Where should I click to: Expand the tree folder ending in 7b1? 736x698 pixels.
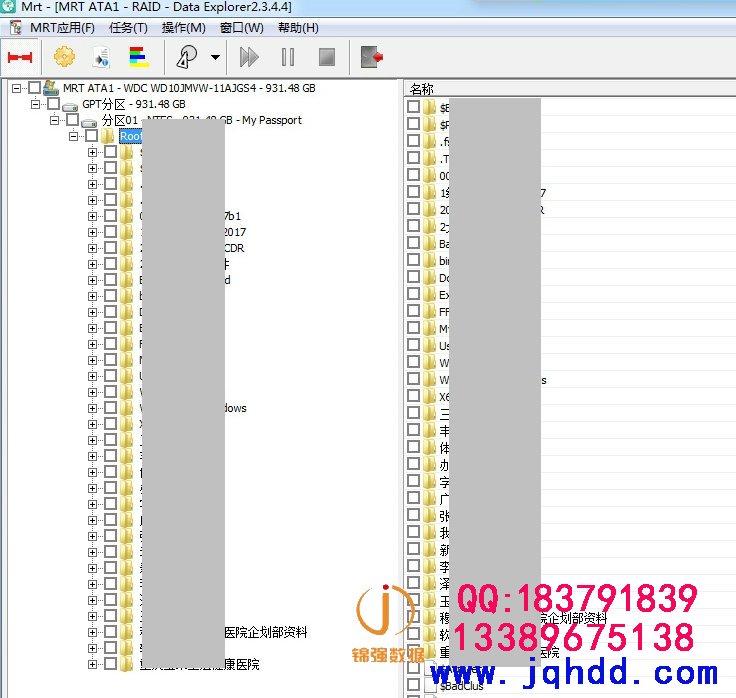(92, 216)
